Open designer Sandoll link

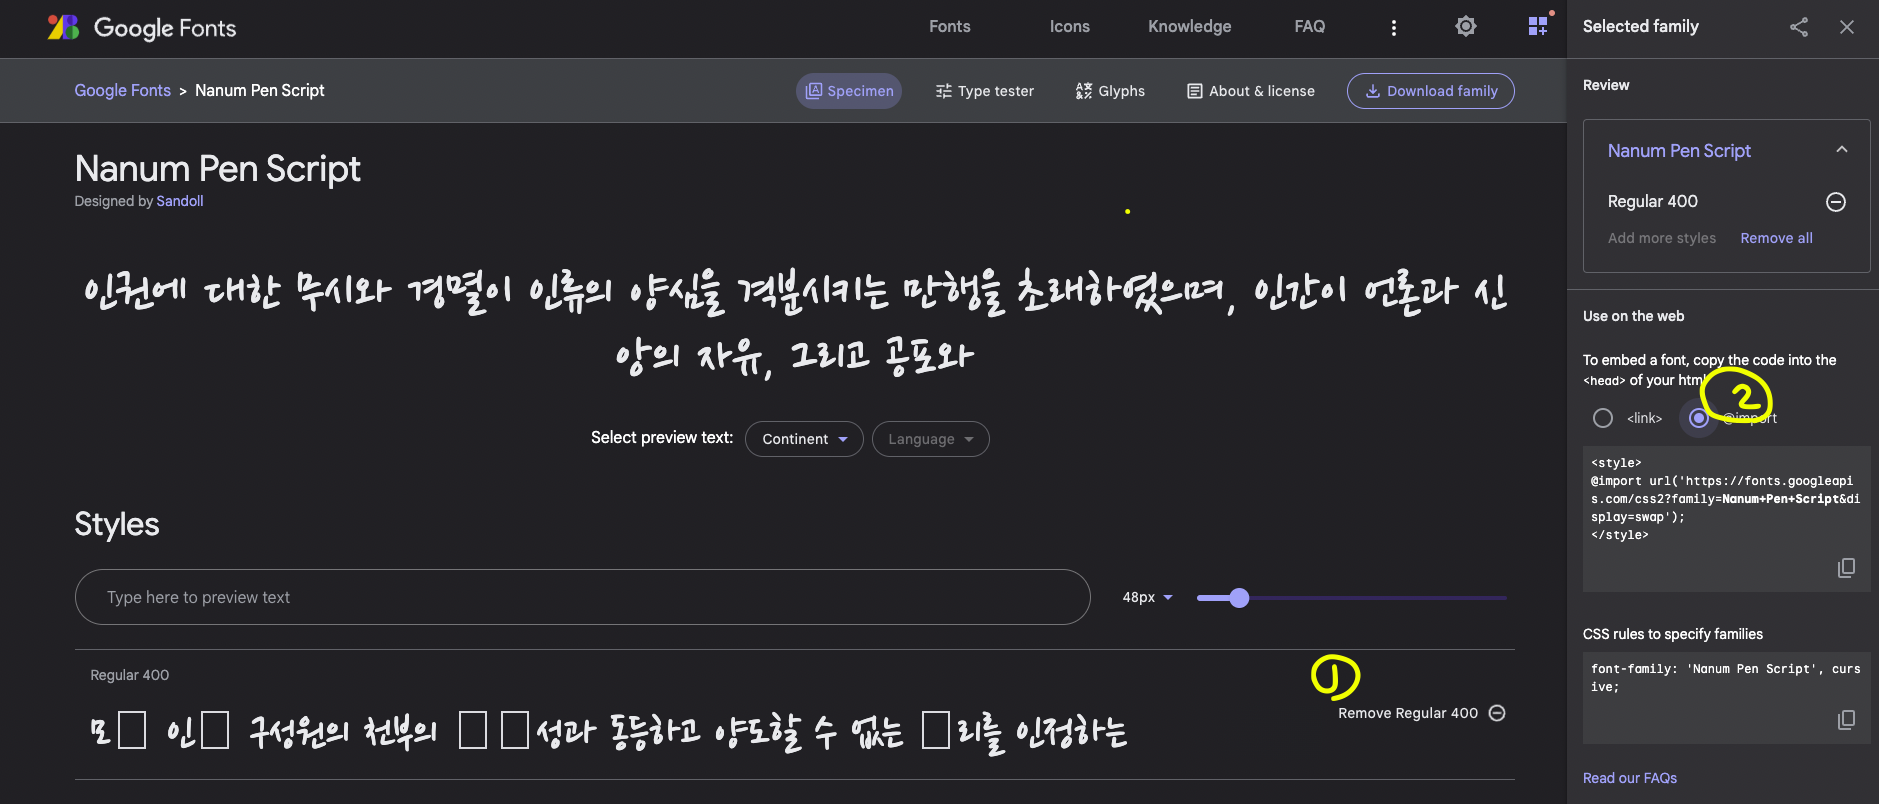point(180,201)
